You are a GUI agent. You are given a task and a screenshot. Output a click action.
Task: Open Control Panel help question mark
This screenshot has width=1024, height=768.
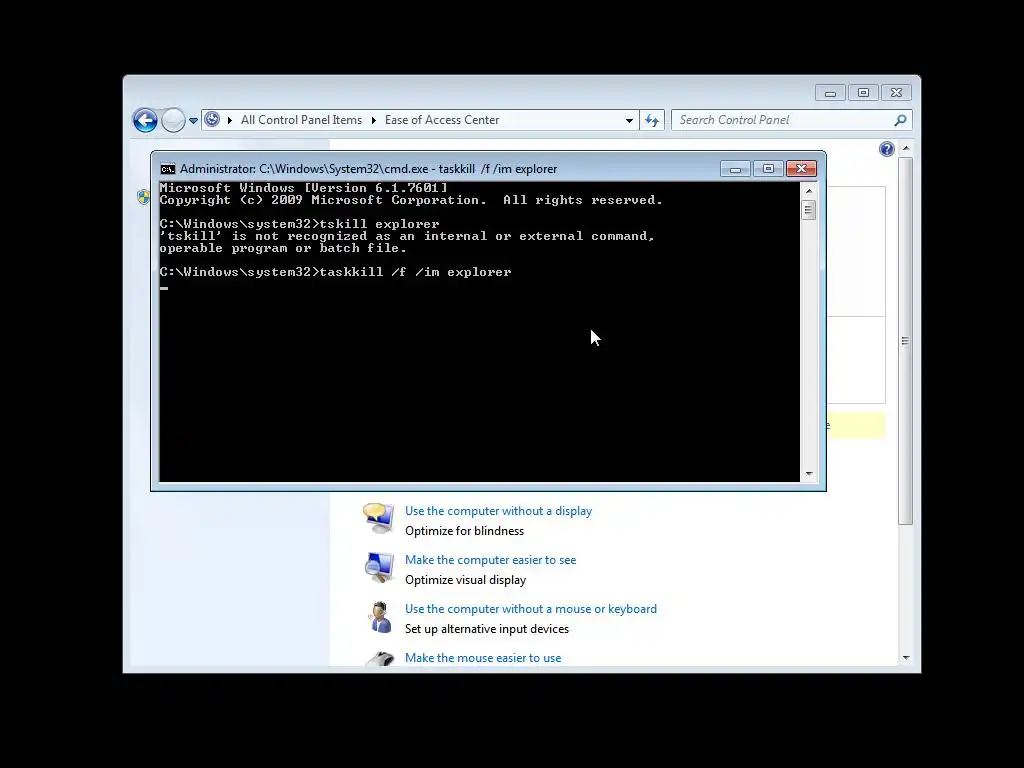point(886,150)
